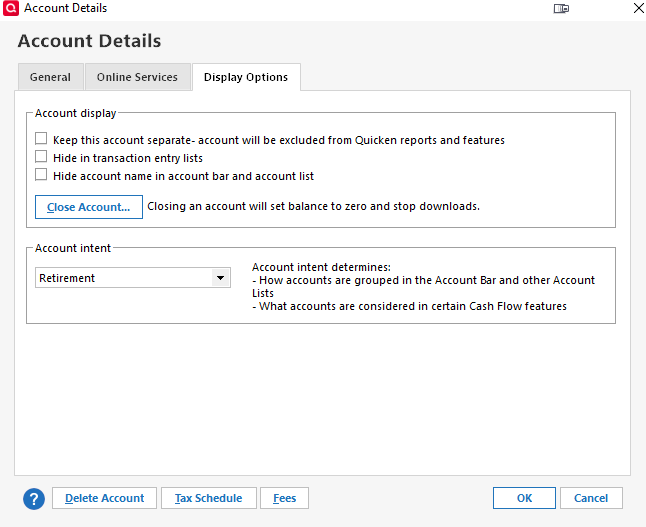Switch to the General tab
The height and width of the screenshot is (527, 646).
(x=50, y=77)
